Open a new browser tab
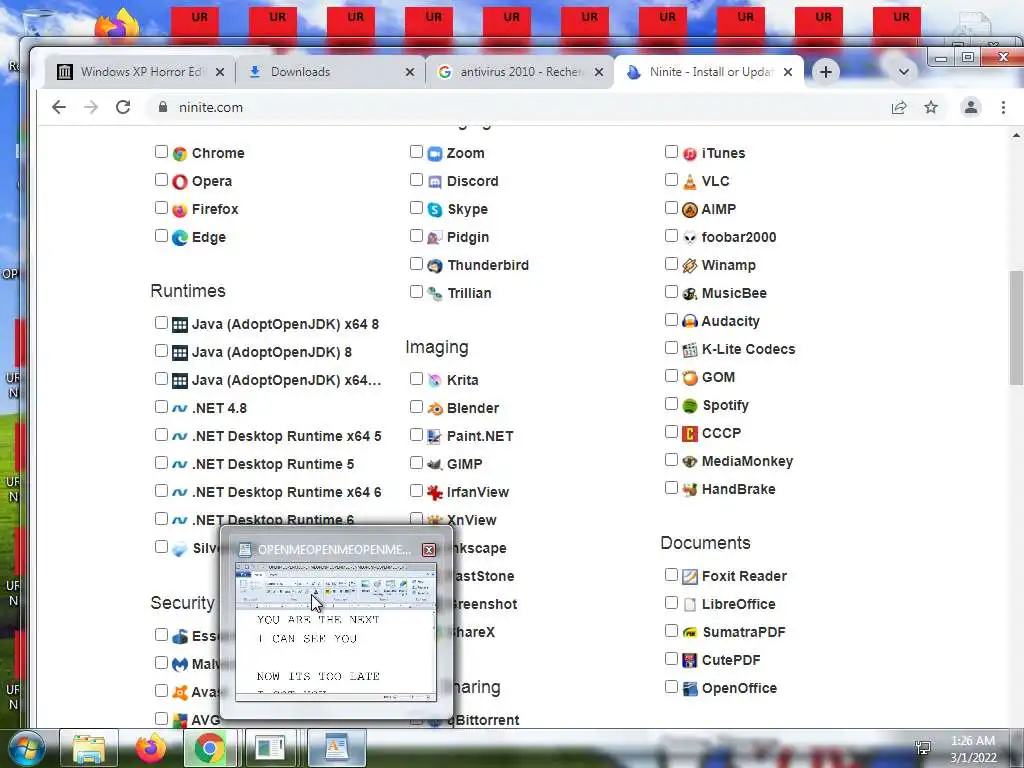The width and height of the screenshot is (1024, 768). tap(825, 72)
